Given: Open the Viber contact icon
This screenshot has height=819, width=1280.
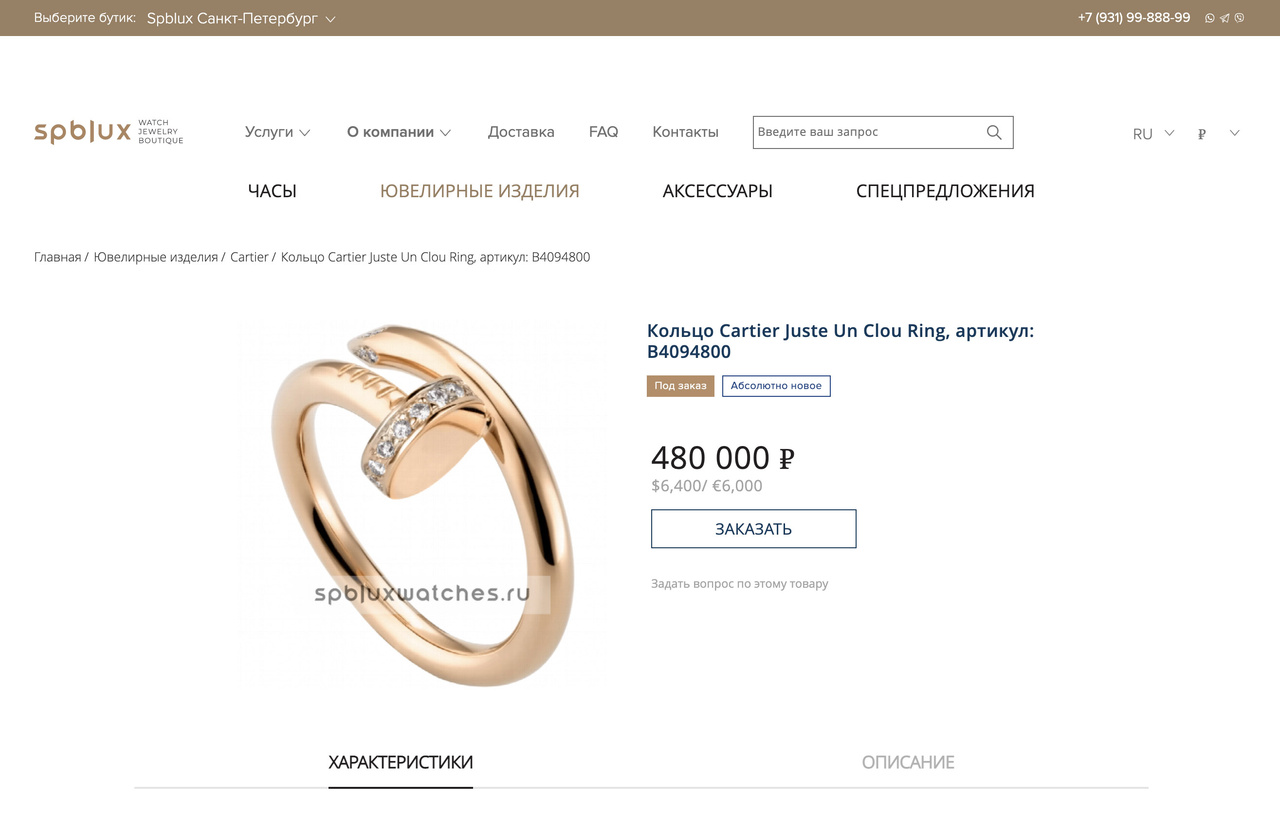Looking at the screenshot, I should [x=1240, y=18].
